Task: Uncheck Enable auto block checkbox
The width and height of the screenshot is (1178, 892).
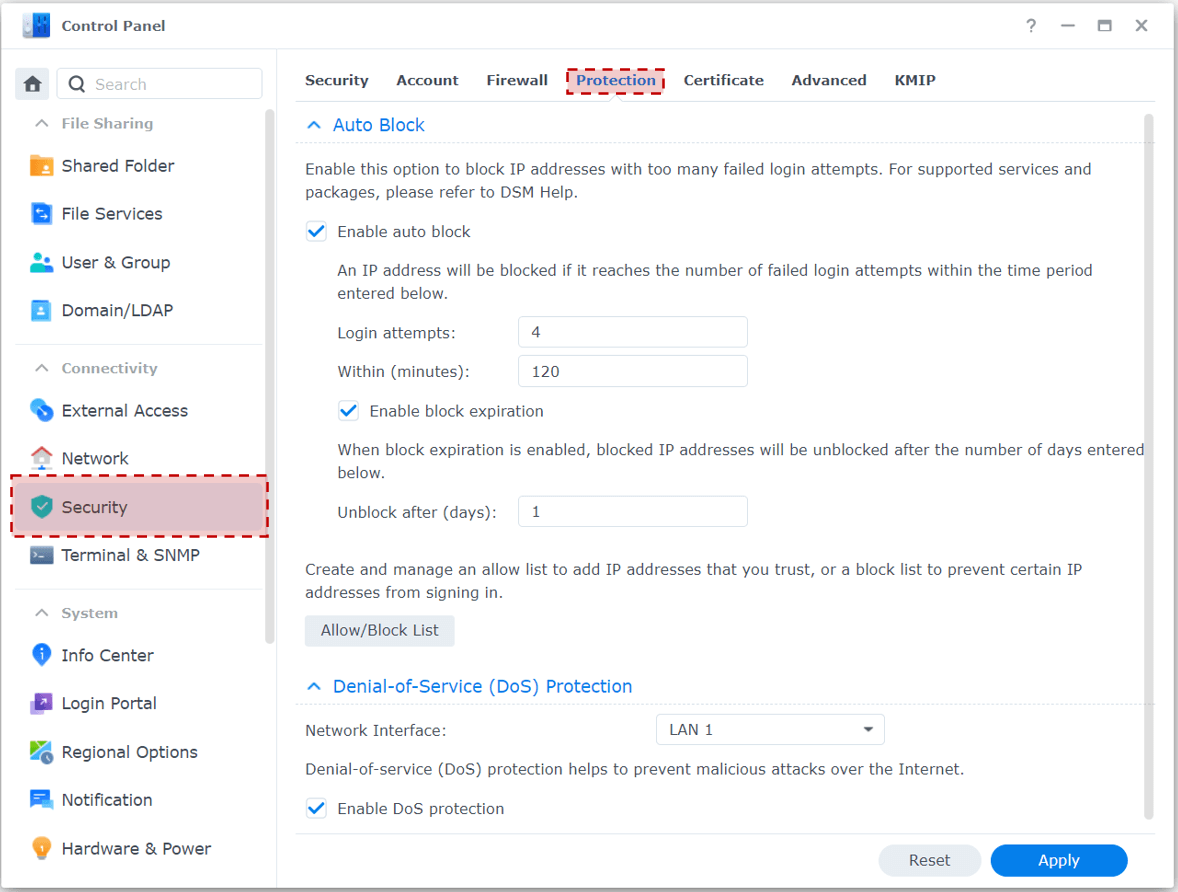Action: click(316, 231)
